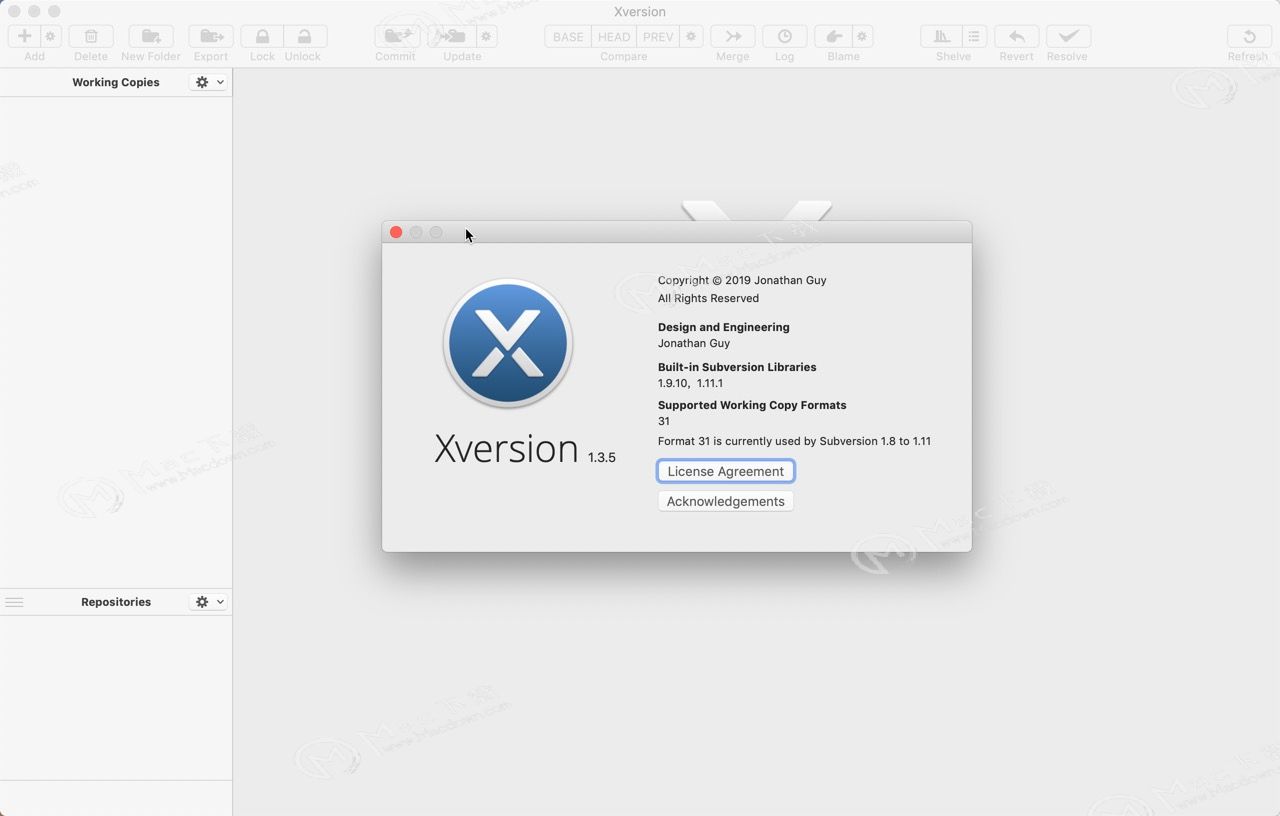Click the 'Copyright © 2019 Jonathan Guy' text
1280x816 pixels.
[742, 280]
